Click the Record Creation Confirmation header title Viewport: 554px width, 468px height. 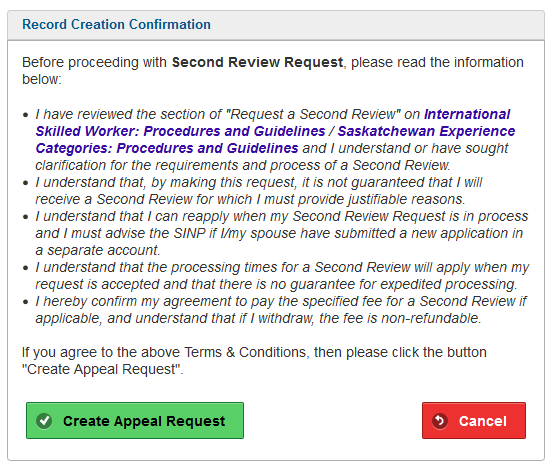tap(116, 24)
